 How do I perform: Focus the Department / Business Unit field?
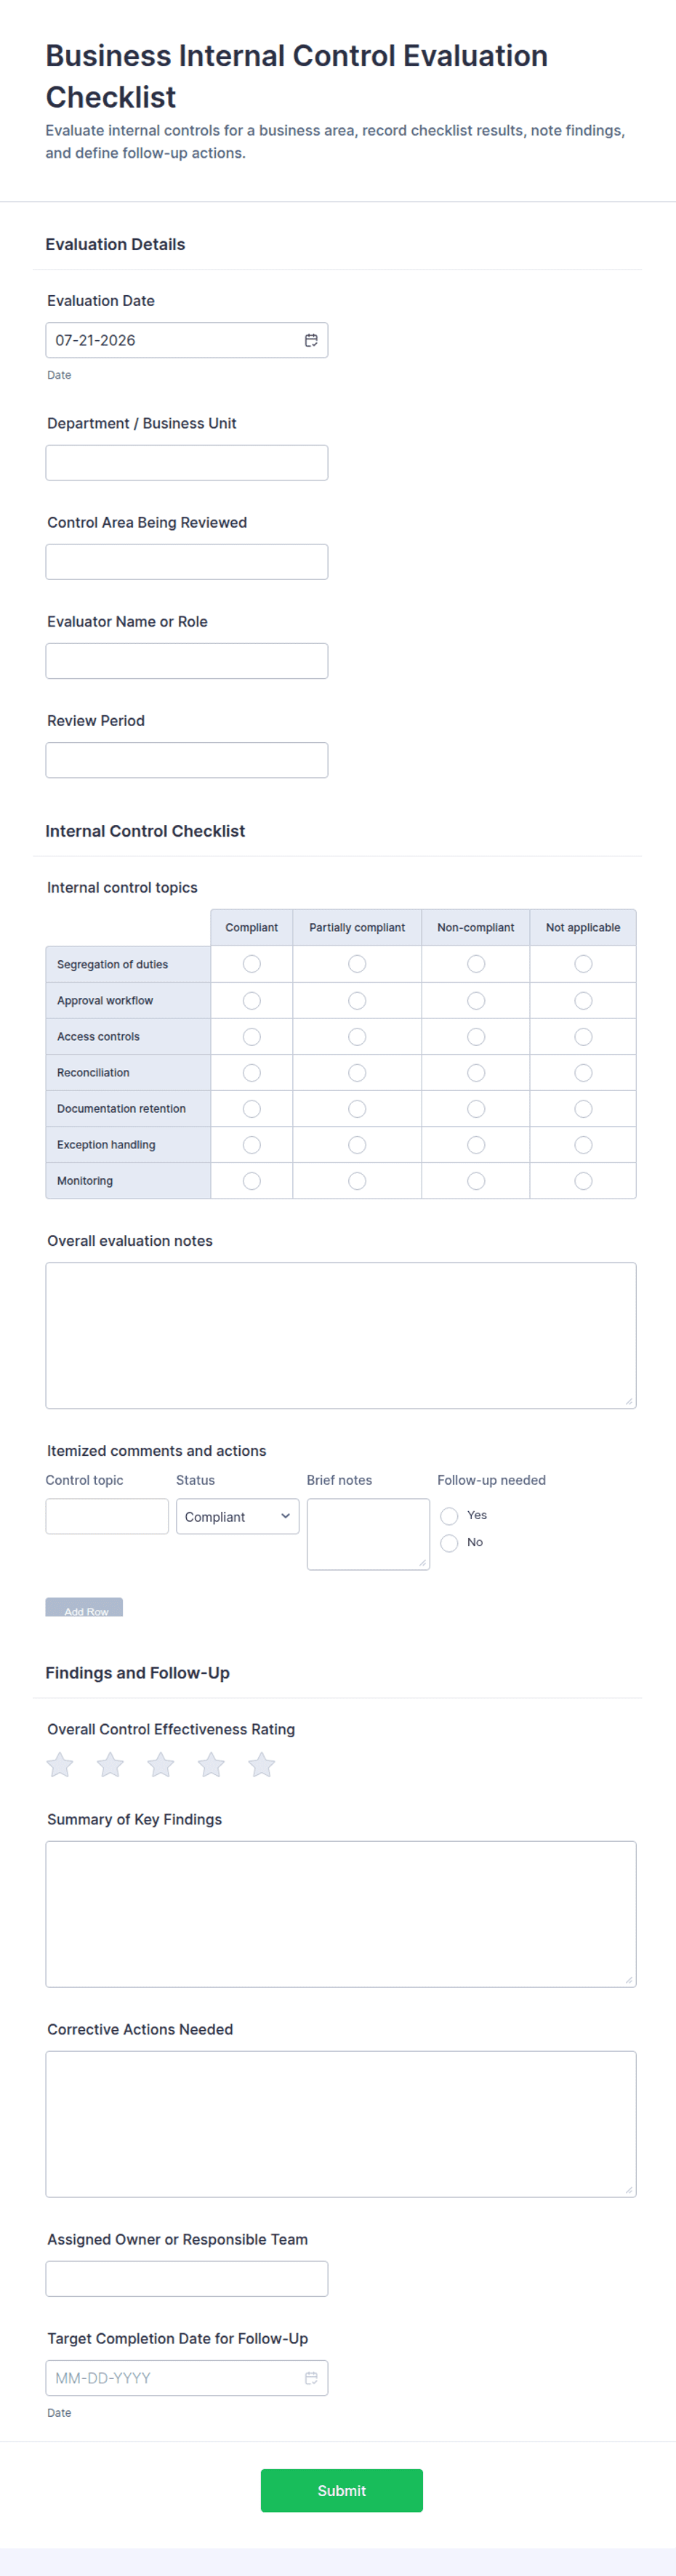pos(187,463)
